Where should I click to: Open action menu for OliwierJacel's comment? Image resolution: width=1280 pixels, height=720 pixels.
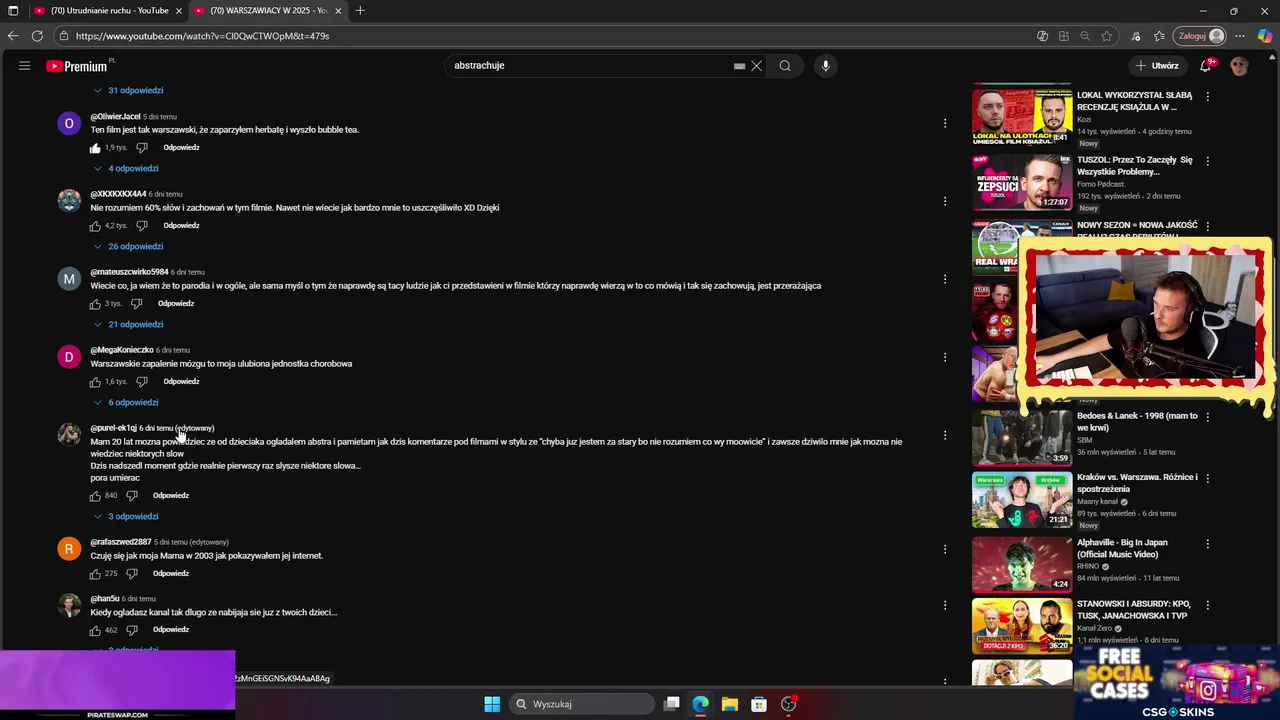[x=945, y=123]
